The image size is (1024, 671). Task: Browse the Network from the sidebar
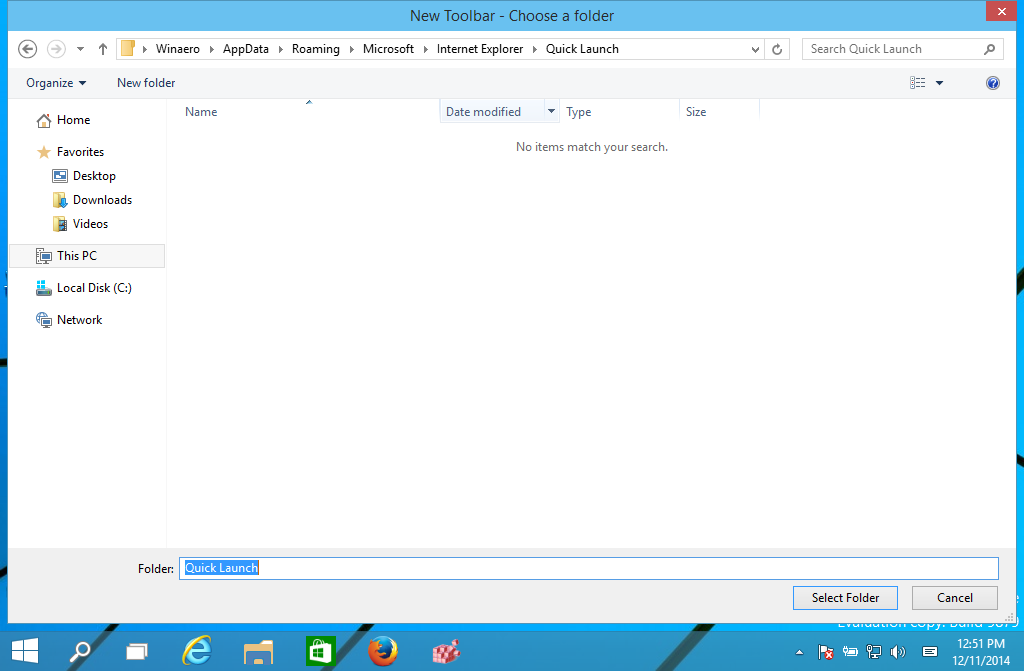pyautogui.click(x=80, y=319)
